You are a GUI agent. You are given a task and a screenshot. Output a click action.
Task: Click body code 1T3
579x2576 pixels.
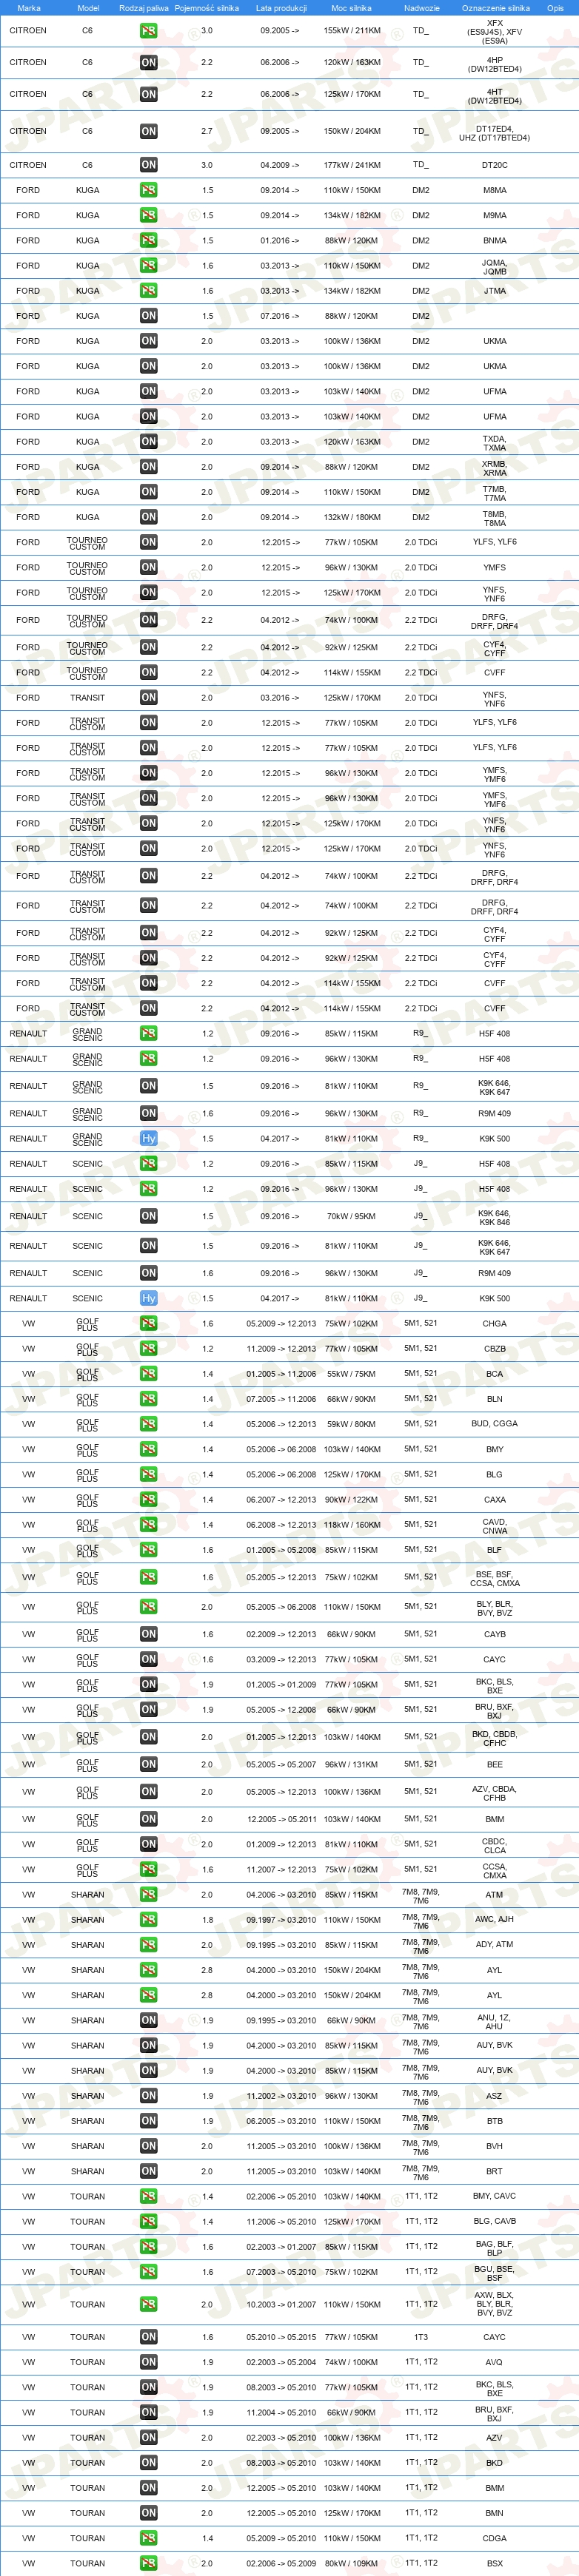(x=421, y=2337)
